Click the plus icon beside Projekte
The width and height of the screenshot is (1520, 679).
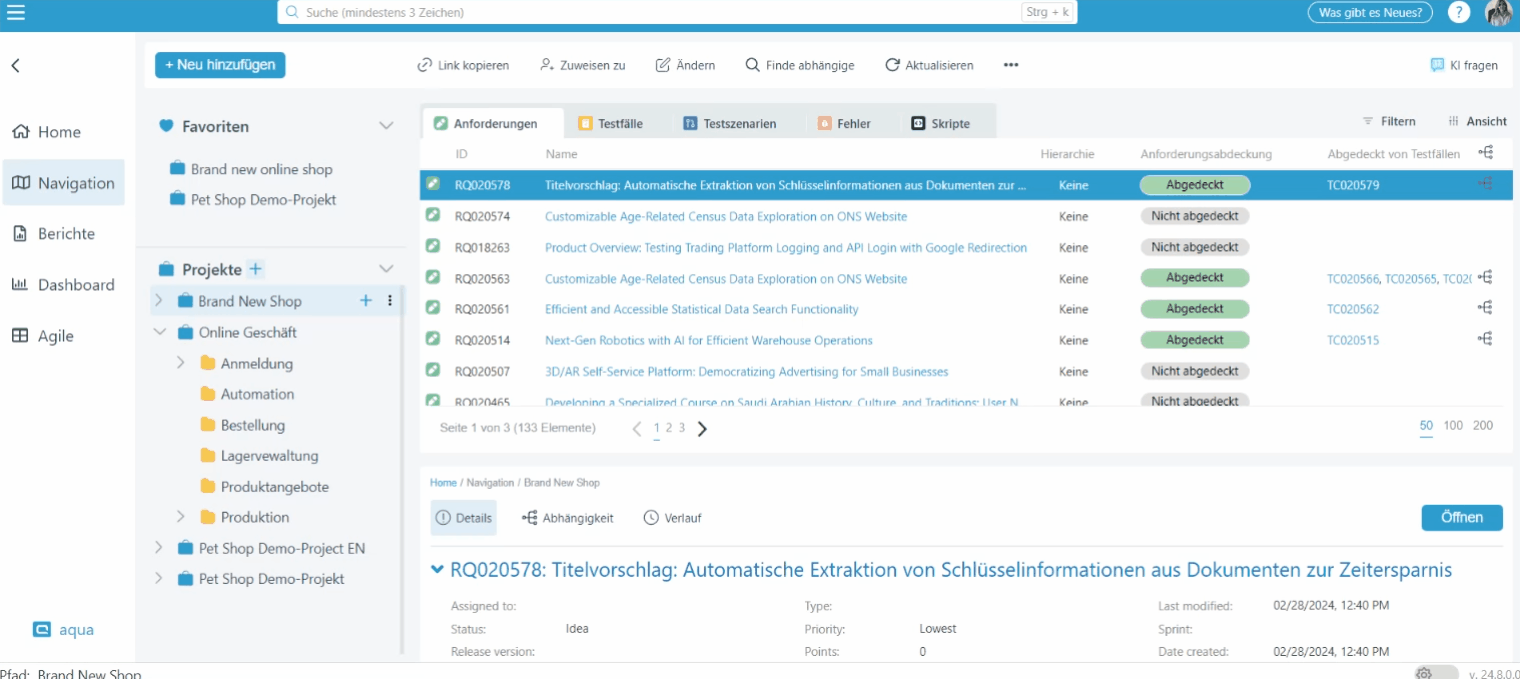coord(256,269)
